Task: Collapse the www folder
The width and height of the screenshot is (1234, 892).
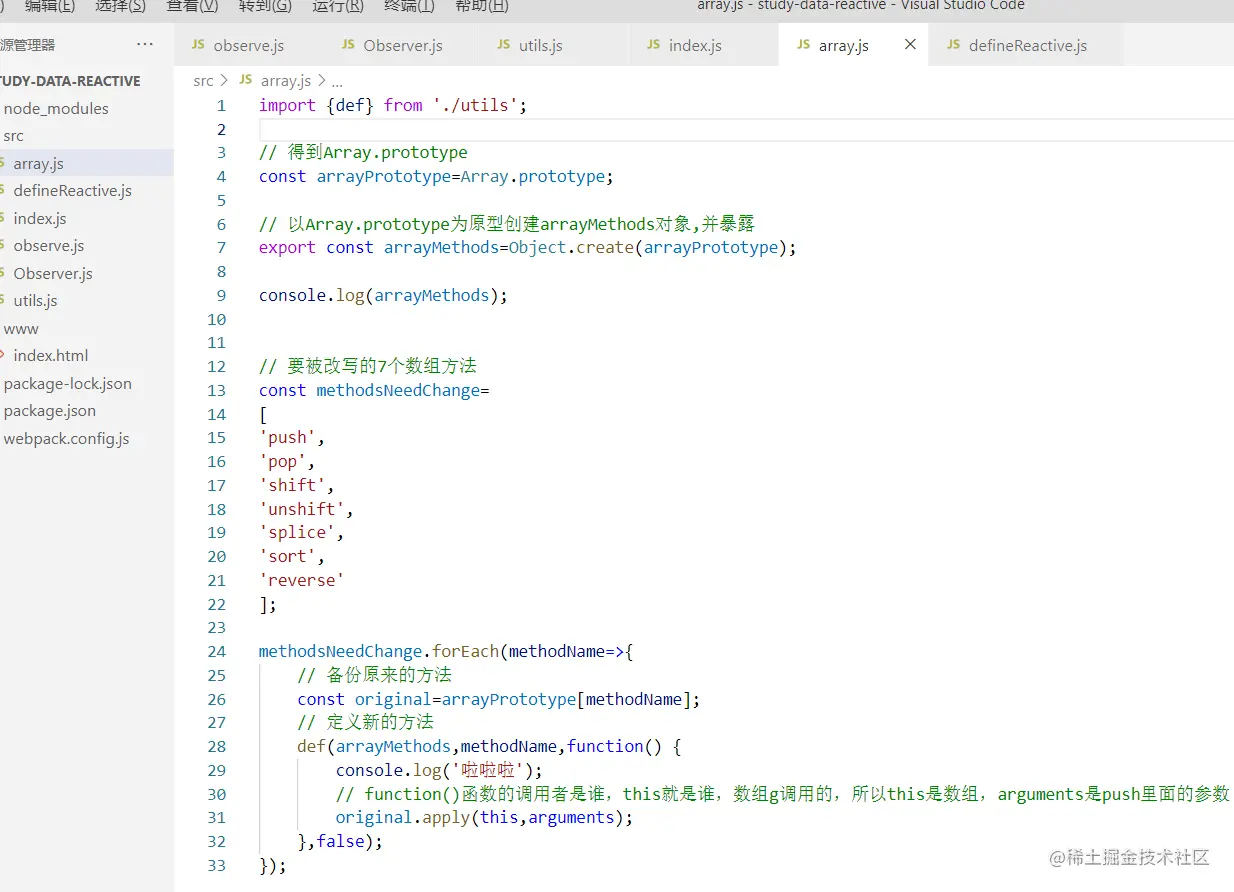Action: (21, 328)
